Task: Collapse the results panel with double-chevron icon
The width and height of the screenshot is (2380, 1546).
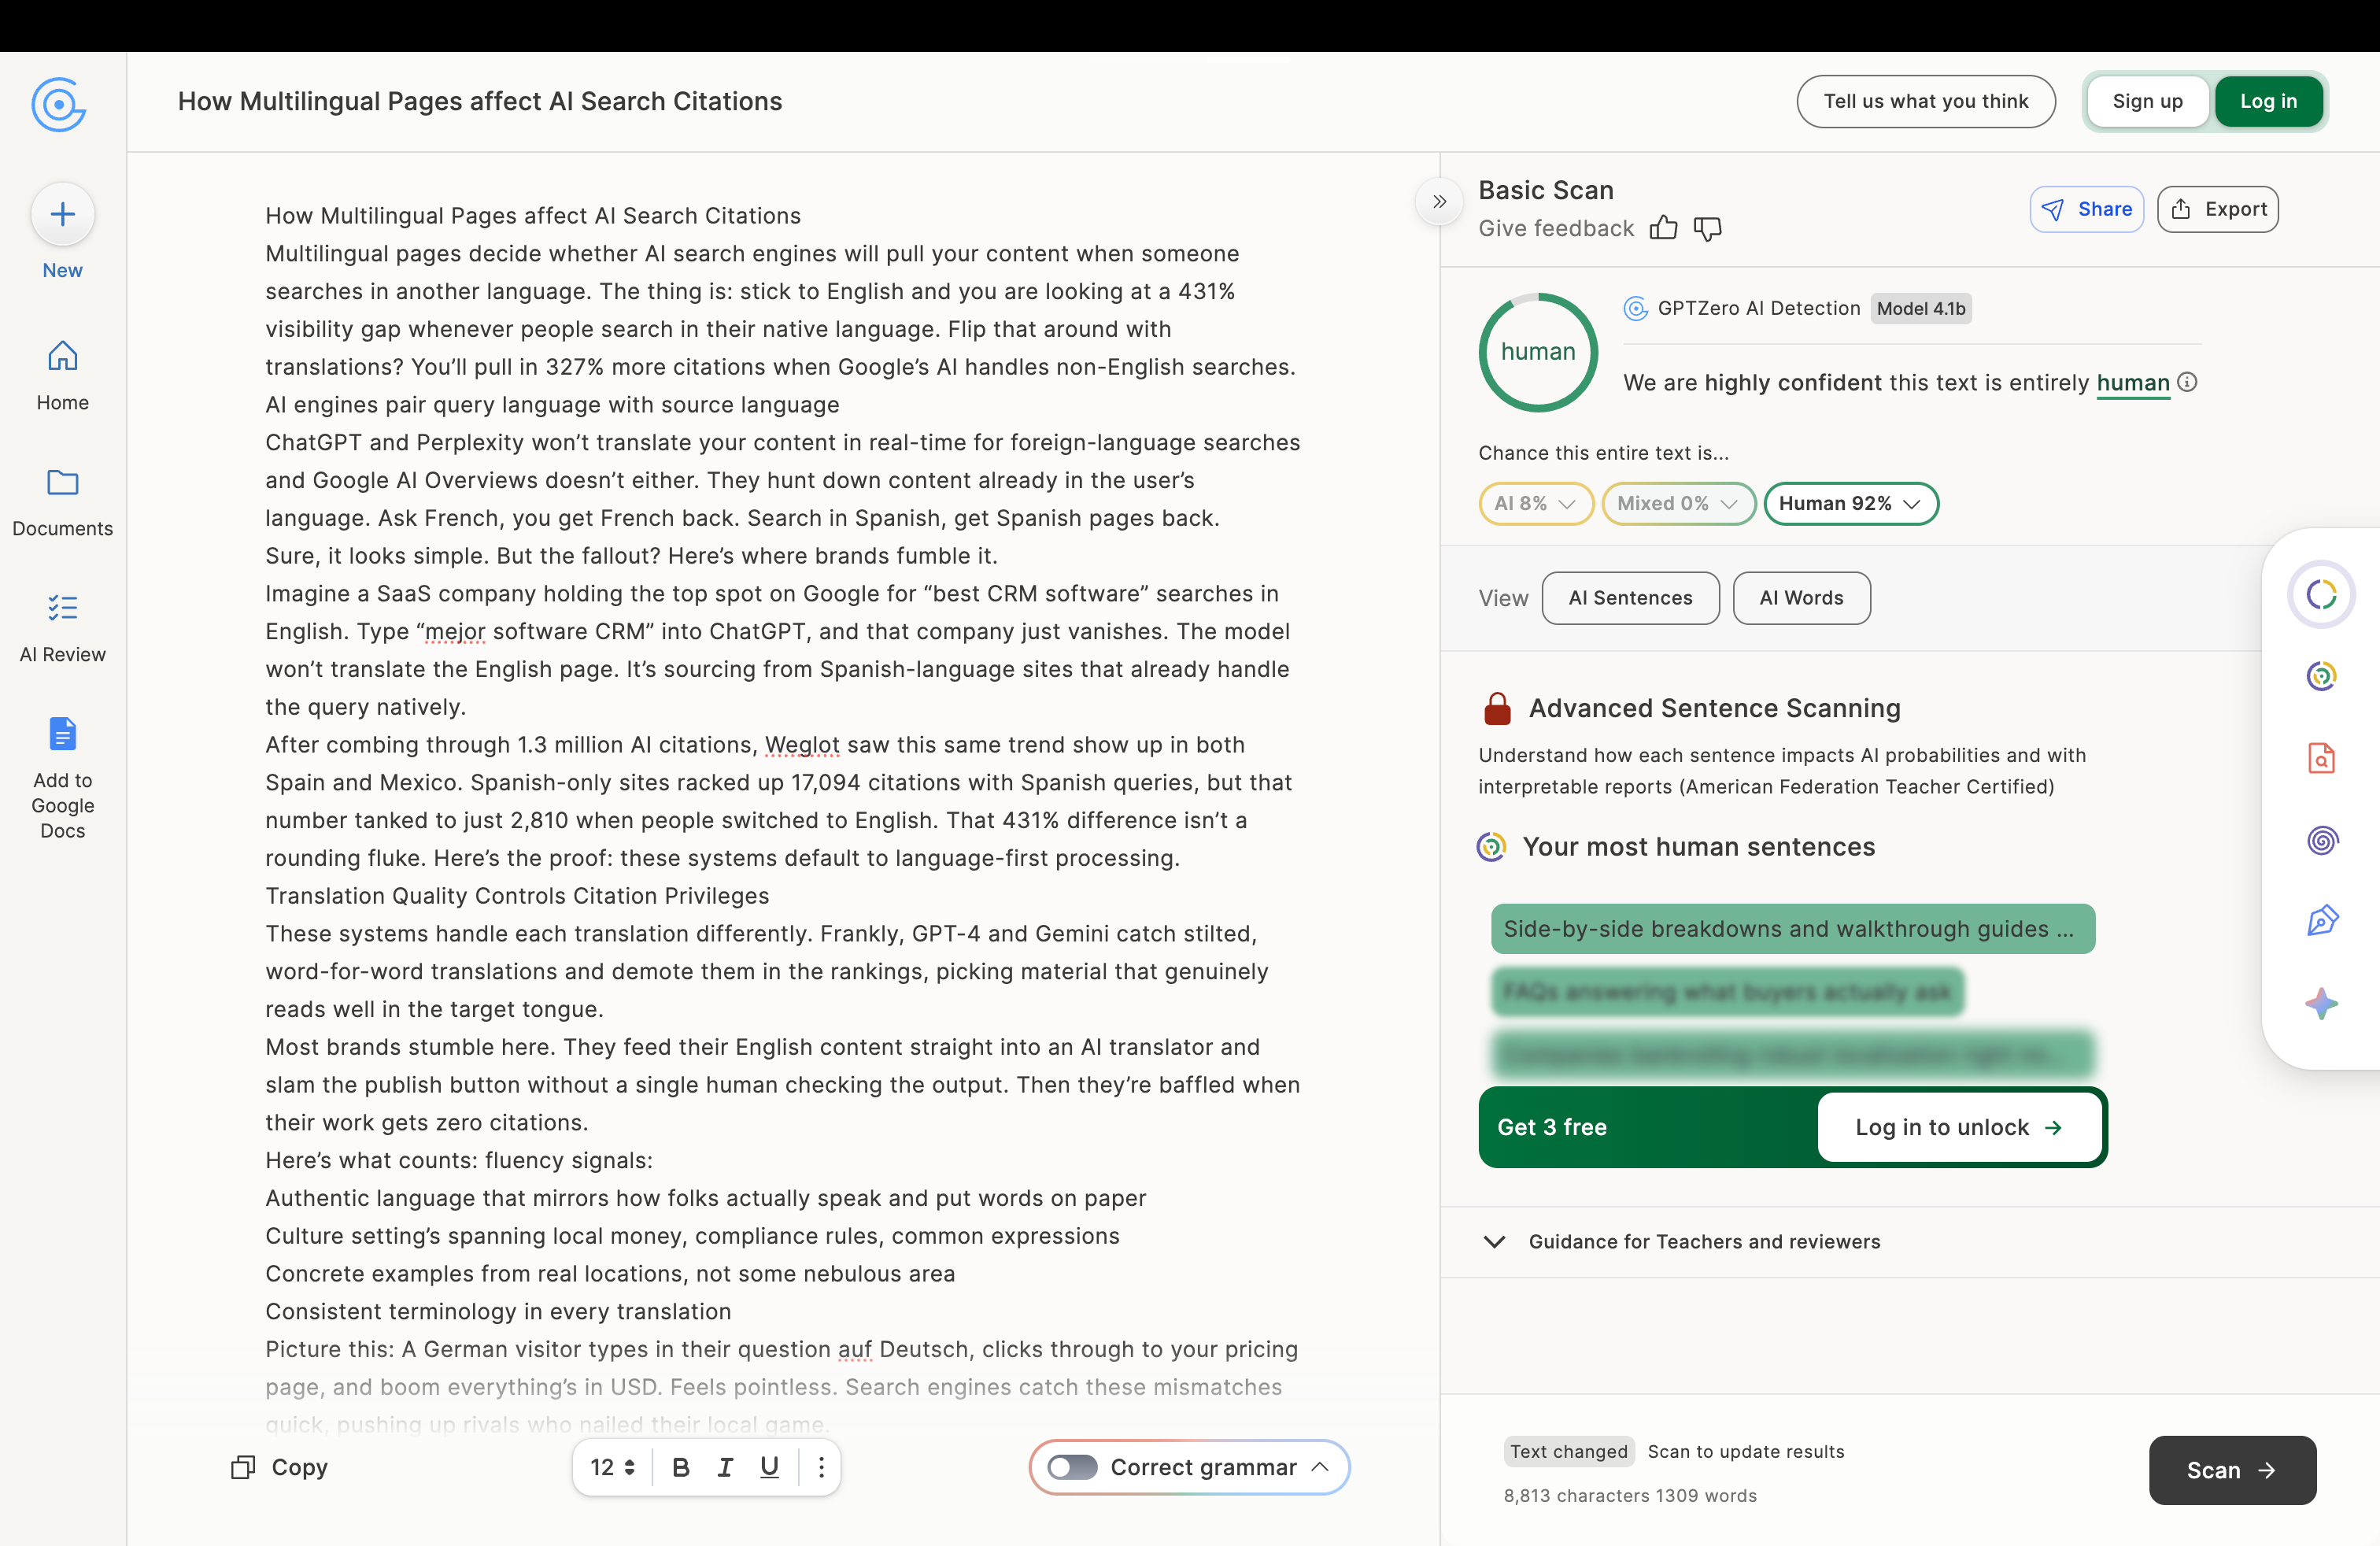Action: (x=1439, y=201)
